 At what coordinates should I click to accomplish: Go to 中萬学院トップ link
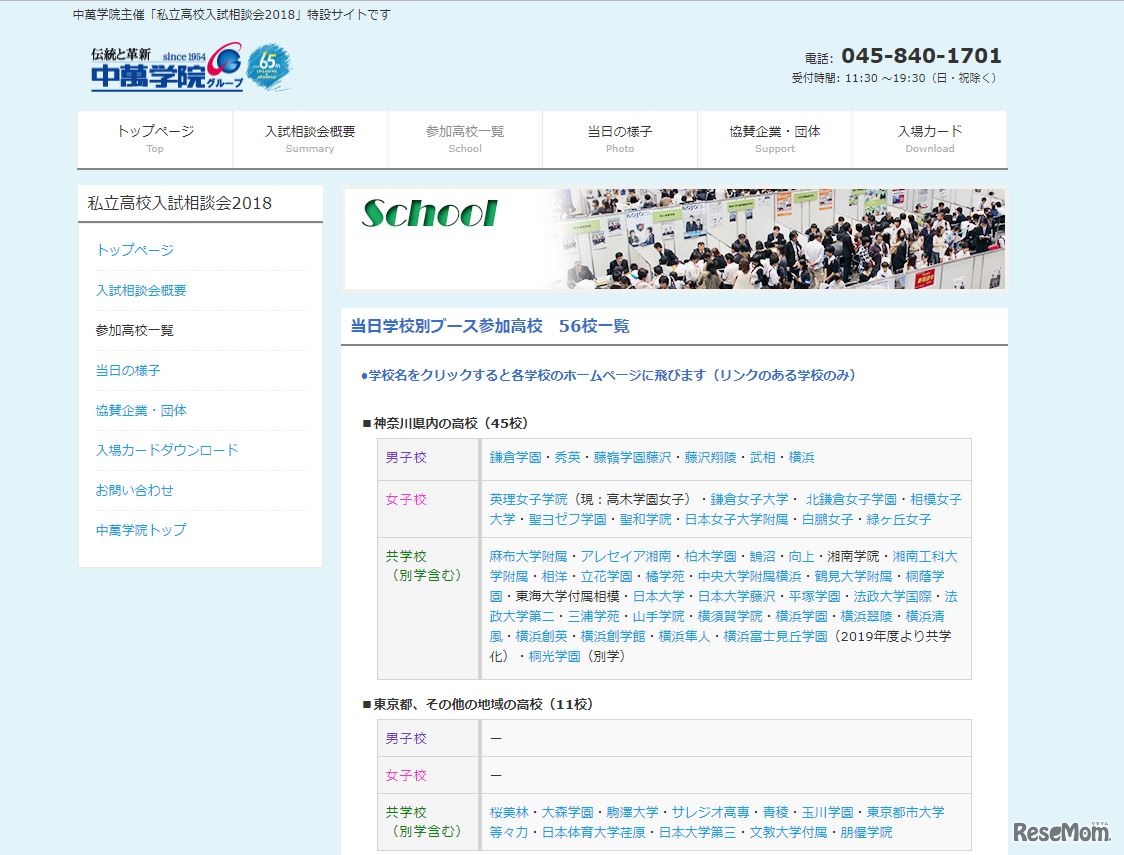pyautogui.click(x=141, y=530)
